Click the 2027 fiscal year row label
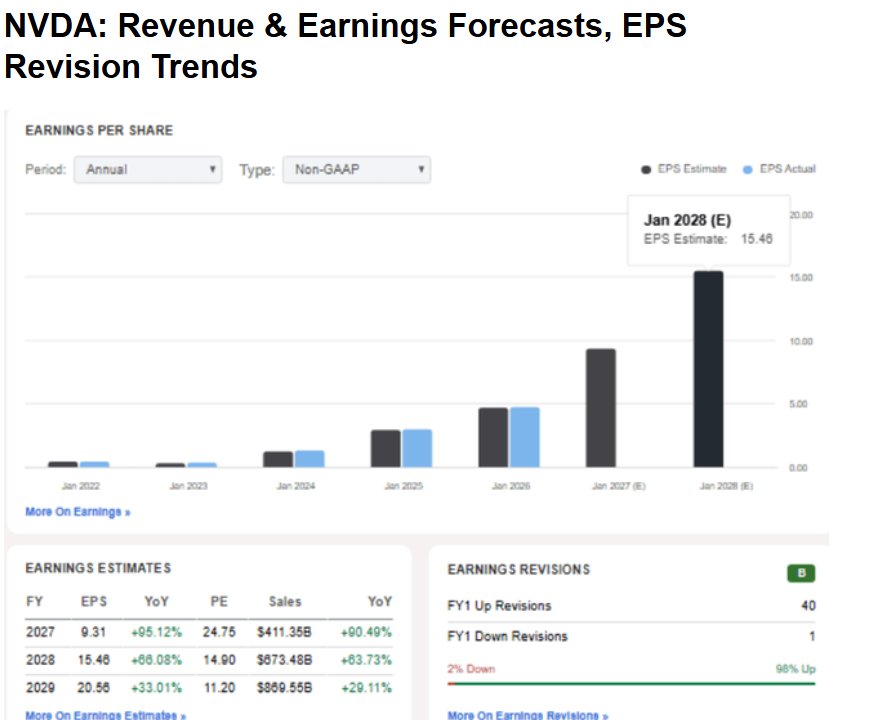 coord(40,632)
